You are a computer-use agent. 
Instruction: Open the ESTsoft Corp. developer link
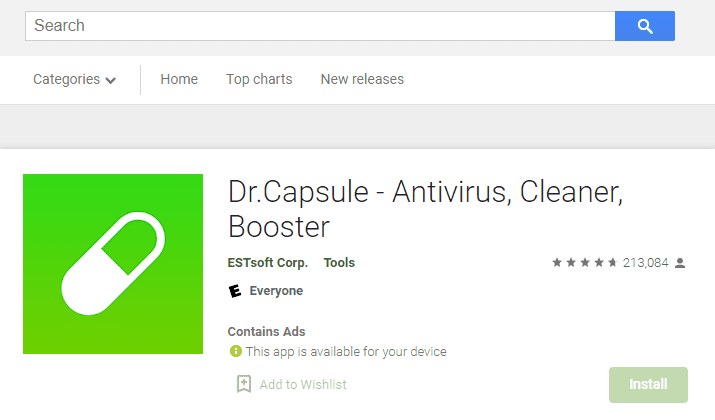coord(268,263)
